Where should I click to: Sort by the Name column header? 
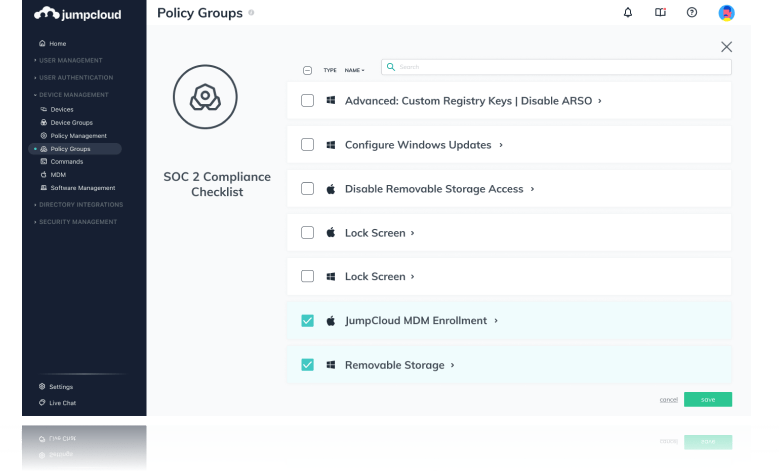click(354, 71)
